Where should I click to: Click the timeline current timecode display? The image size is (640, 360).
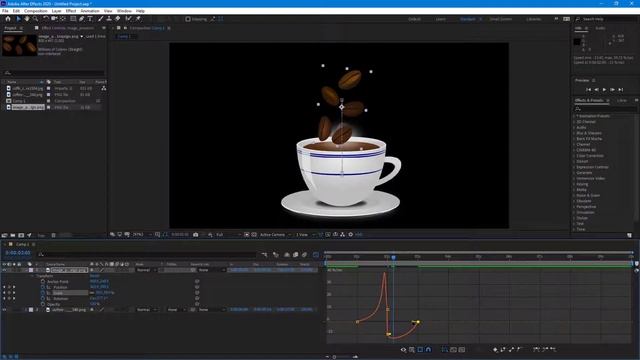(x=18, y=253)
